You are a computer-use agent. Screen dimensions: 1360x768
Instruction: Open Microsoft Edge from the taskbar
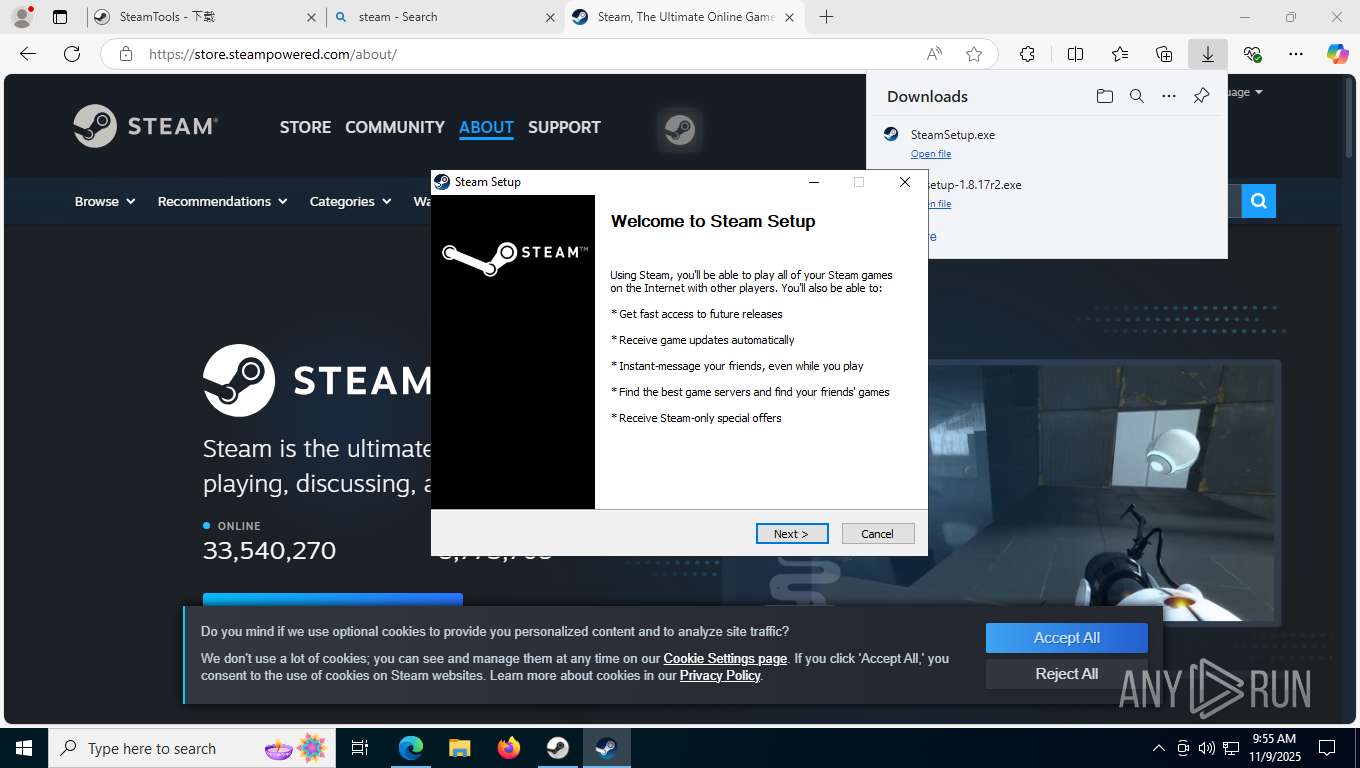411,748
